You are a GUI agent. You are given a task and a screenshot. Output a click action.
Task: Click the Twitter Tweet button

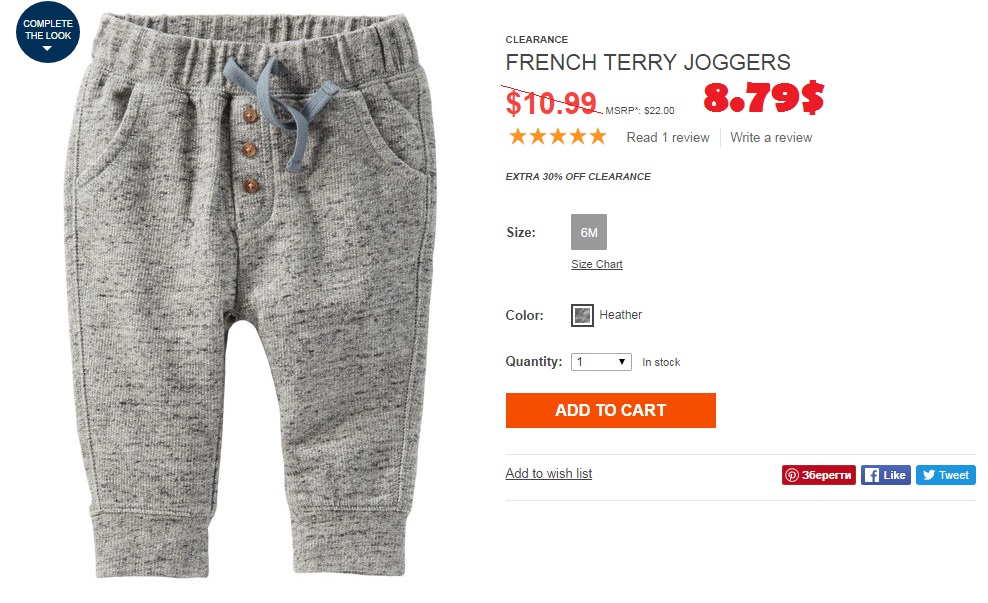point(946,475)
